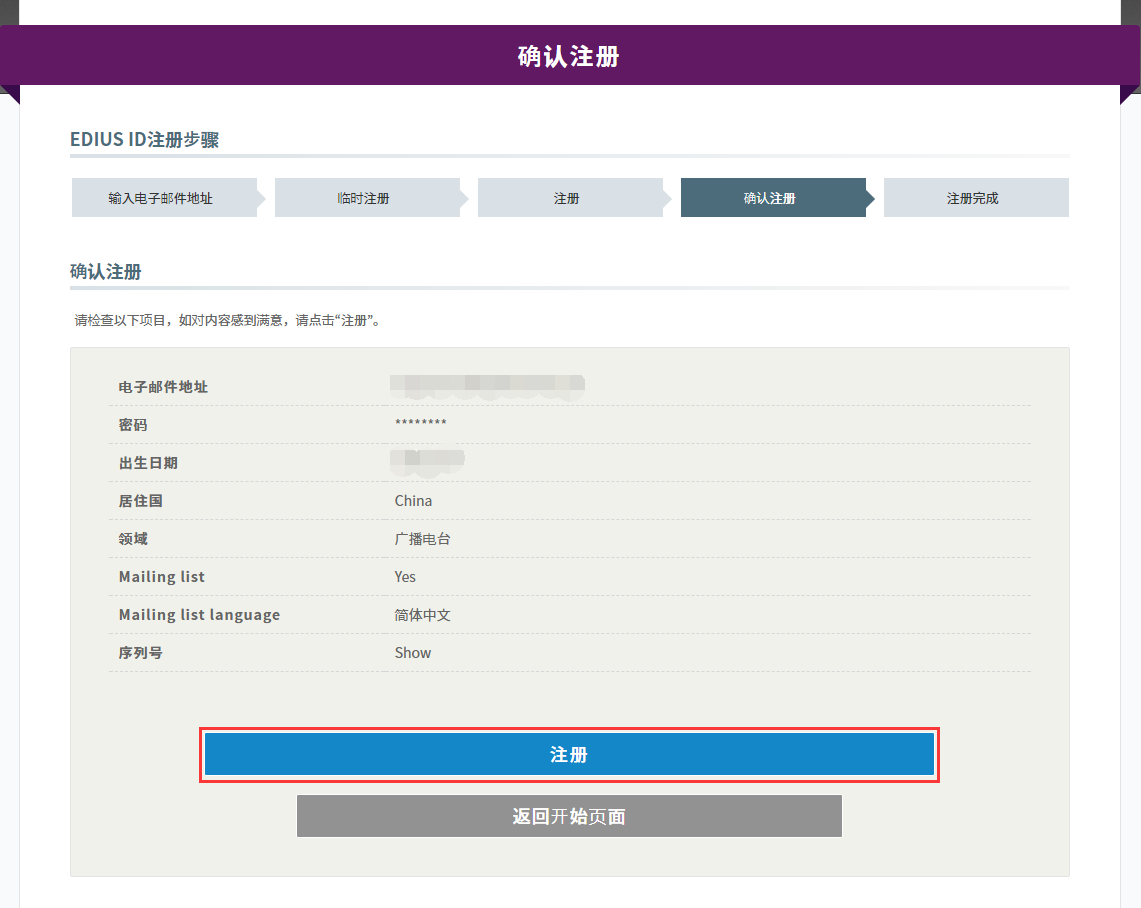Viewport: 1141px width, 908px height.
Task: Select the 输入电子邮件地址 step
Action: (x=164, y=198)
